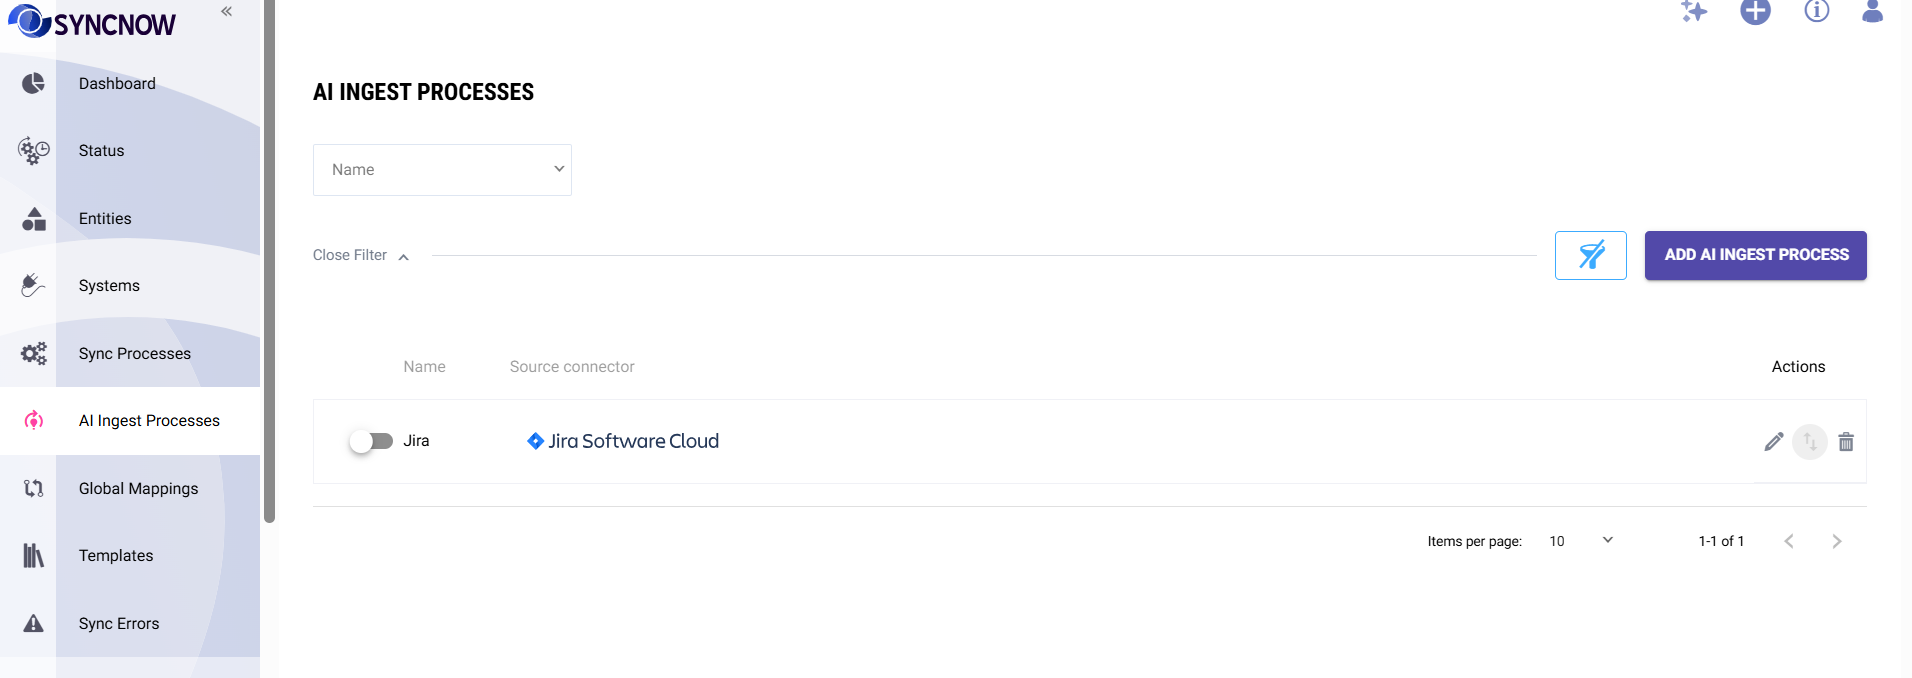Open the items per page dropdown
Image resolution: width=1912 pixels, height=678 pixels.
1581,541
